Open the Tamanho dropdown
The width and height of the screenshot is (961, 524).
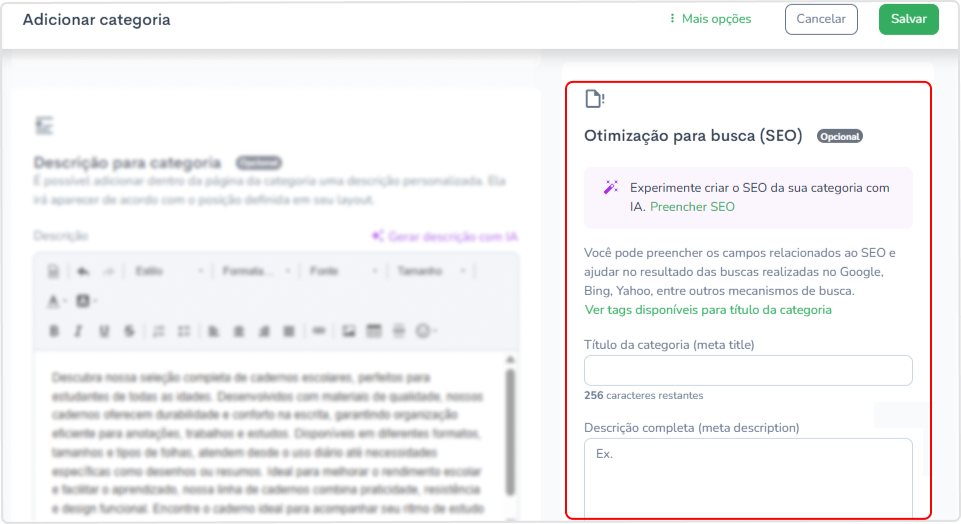click(x=431, y=271)
